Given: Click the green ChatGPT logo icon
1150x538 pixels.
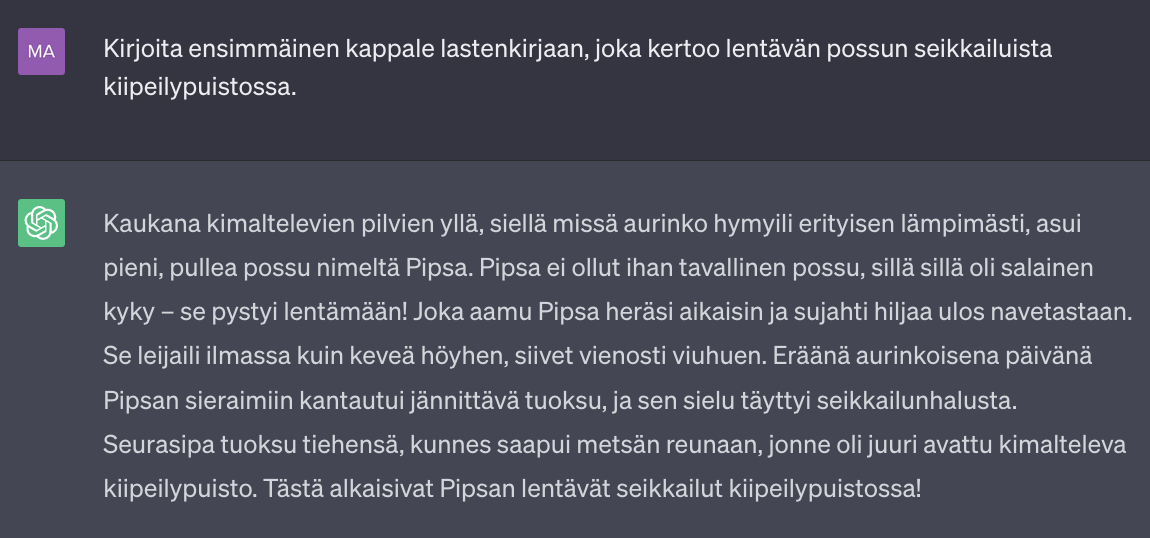Looking at the screenshot, I should 41,223.
